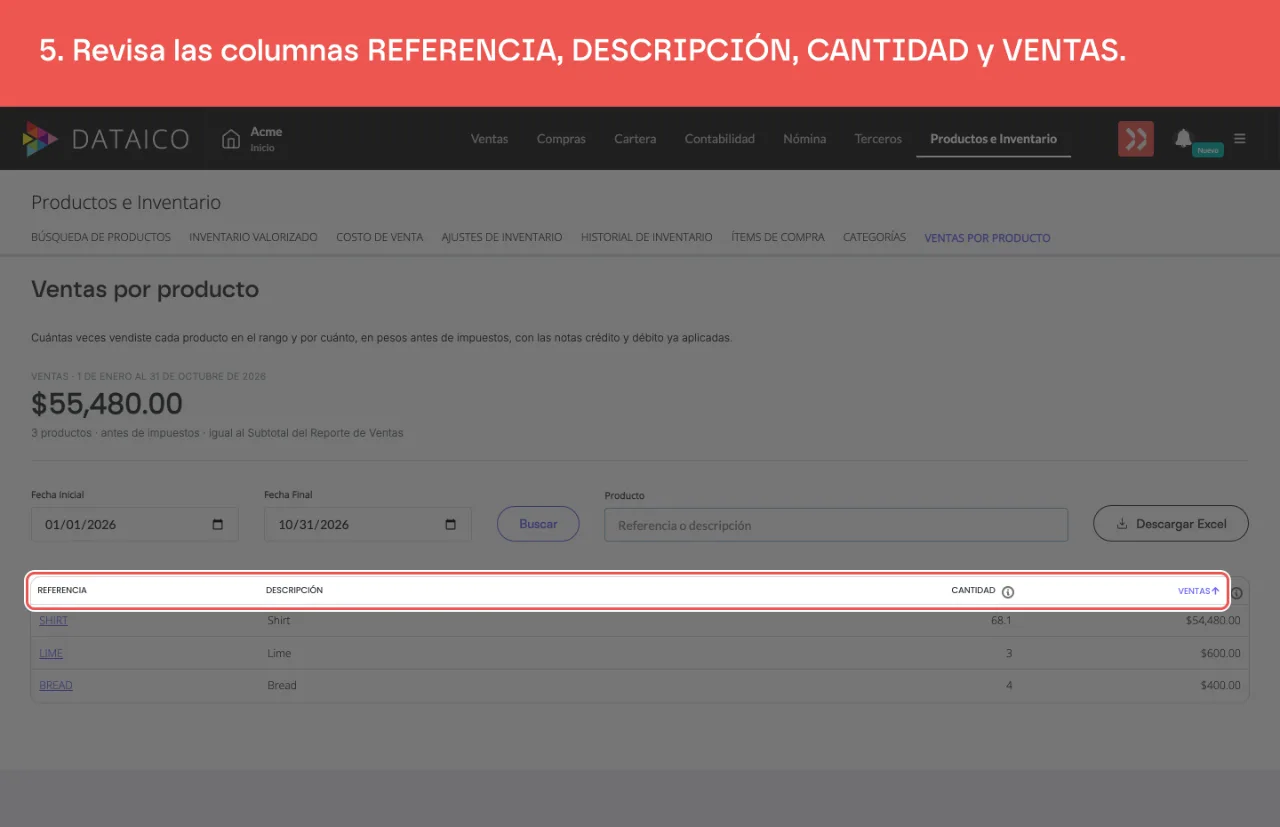This screenshot has width=1280, height=827.
Task: Click the REFERENCIA column header
Action: pyautogui.click(x=62, y=590)
